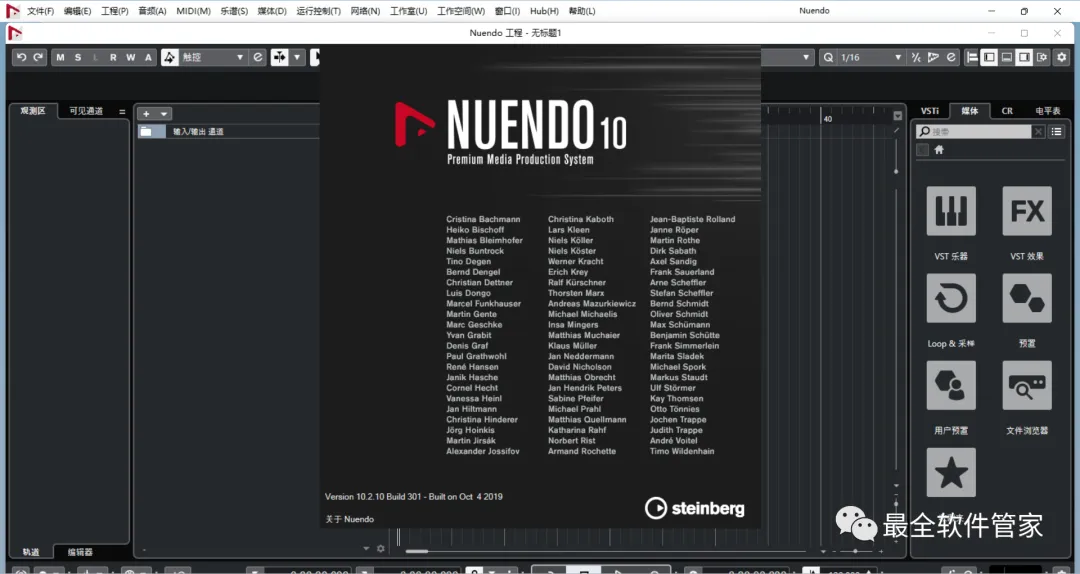1080x574 pixels.
Task: Open the window layout setup icon
Action: click(1042, 57)
